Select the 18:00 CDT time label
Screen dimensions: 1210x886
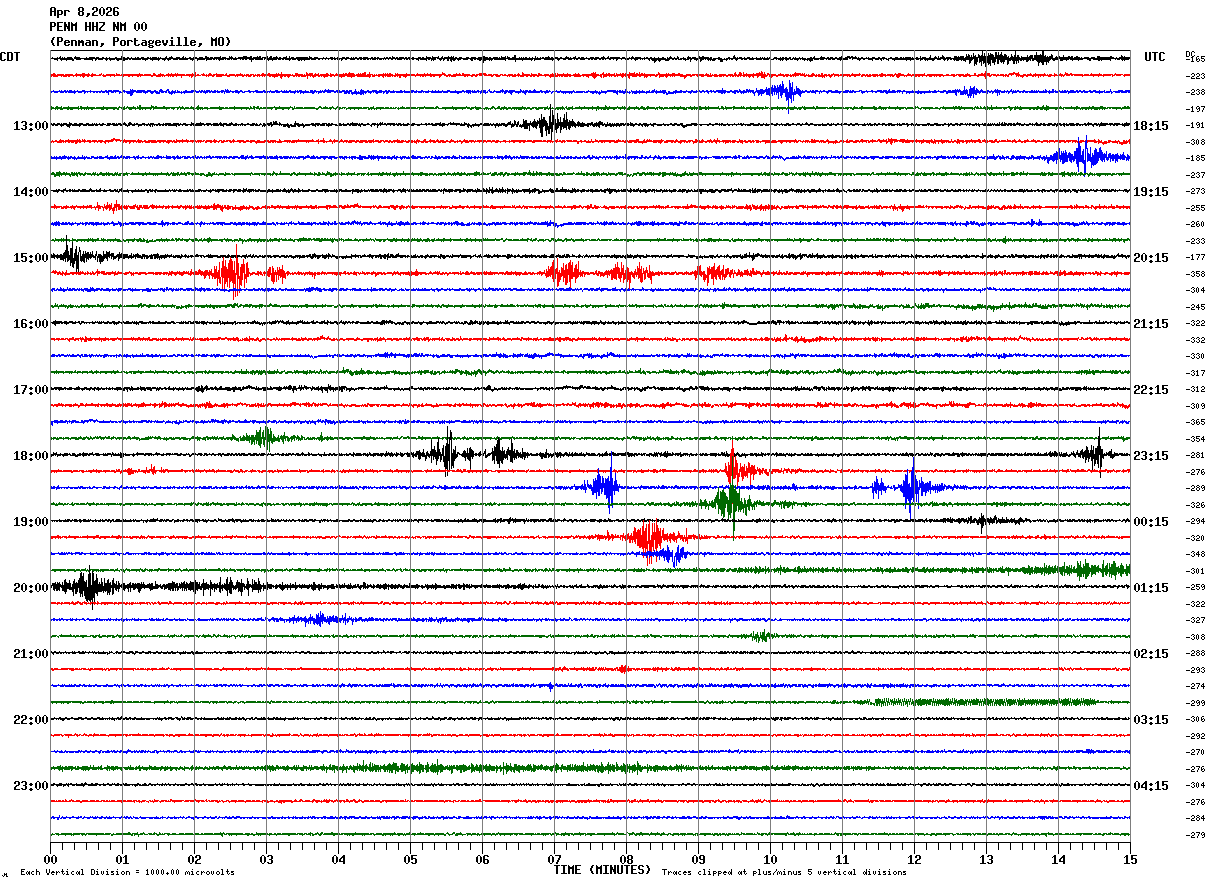click(30, 455)
